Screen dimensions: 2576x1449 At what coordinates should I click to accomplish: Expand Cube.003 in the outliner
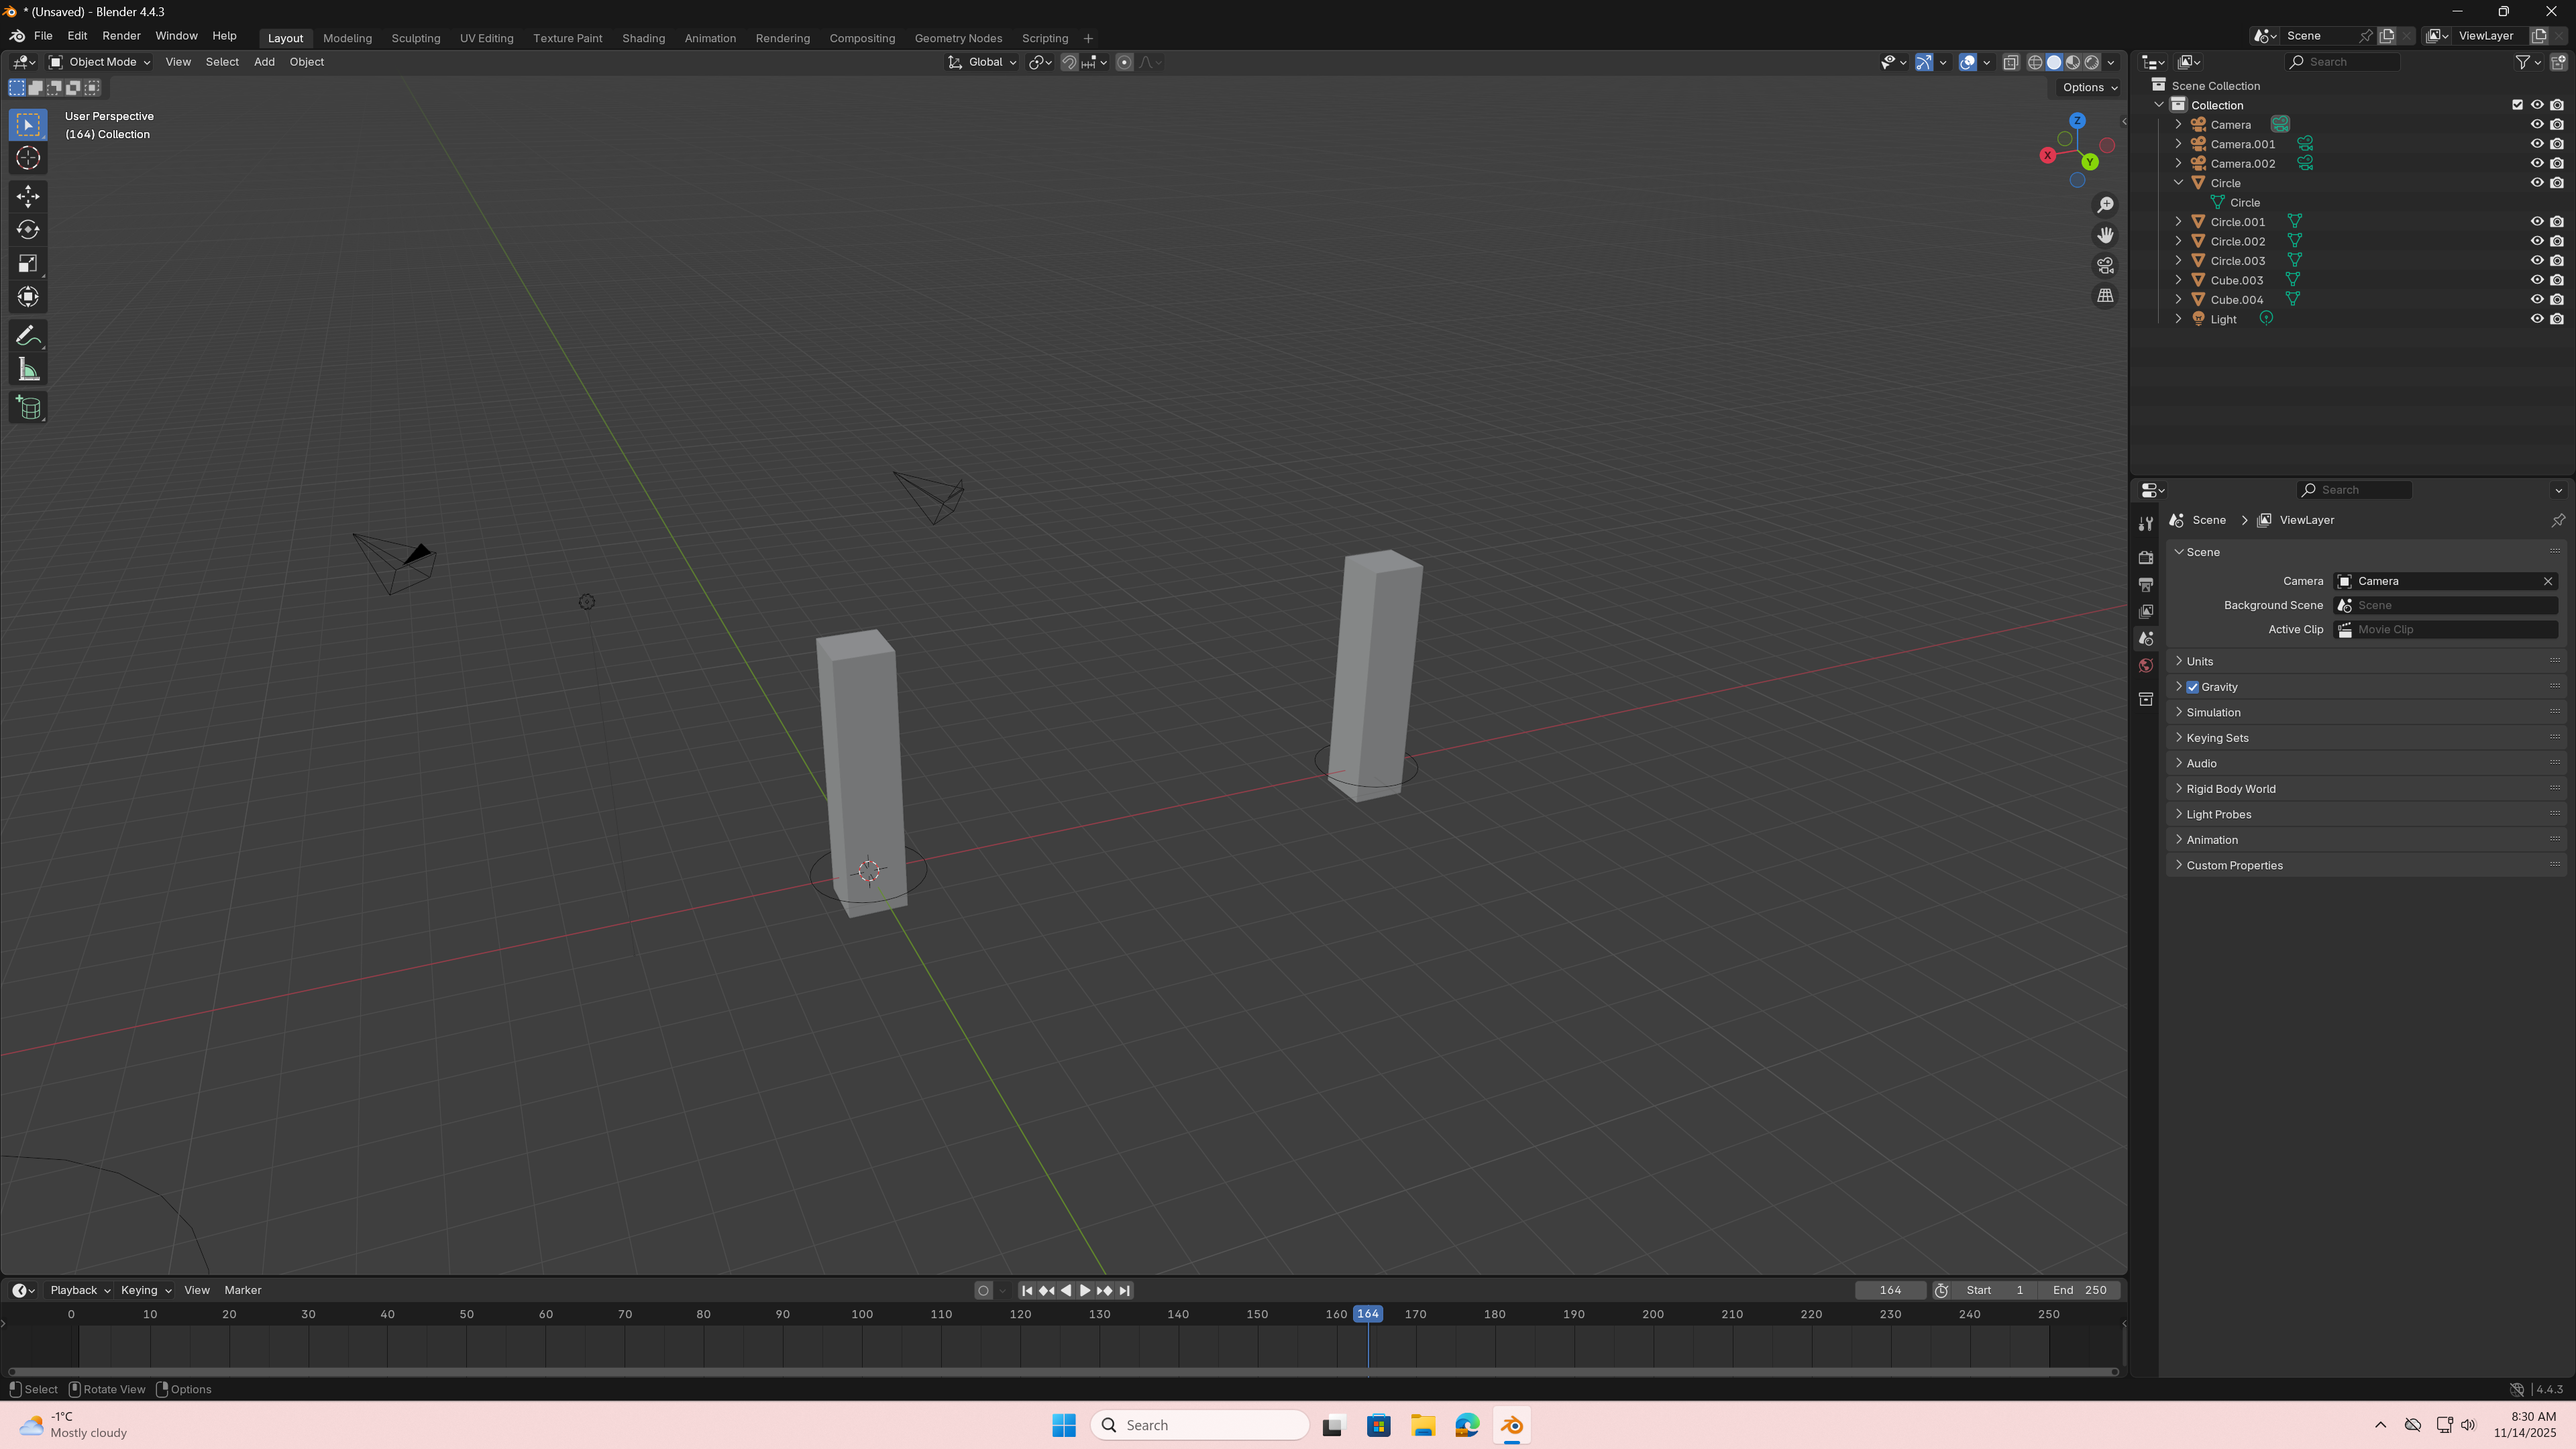click(x=2178, y=280)
